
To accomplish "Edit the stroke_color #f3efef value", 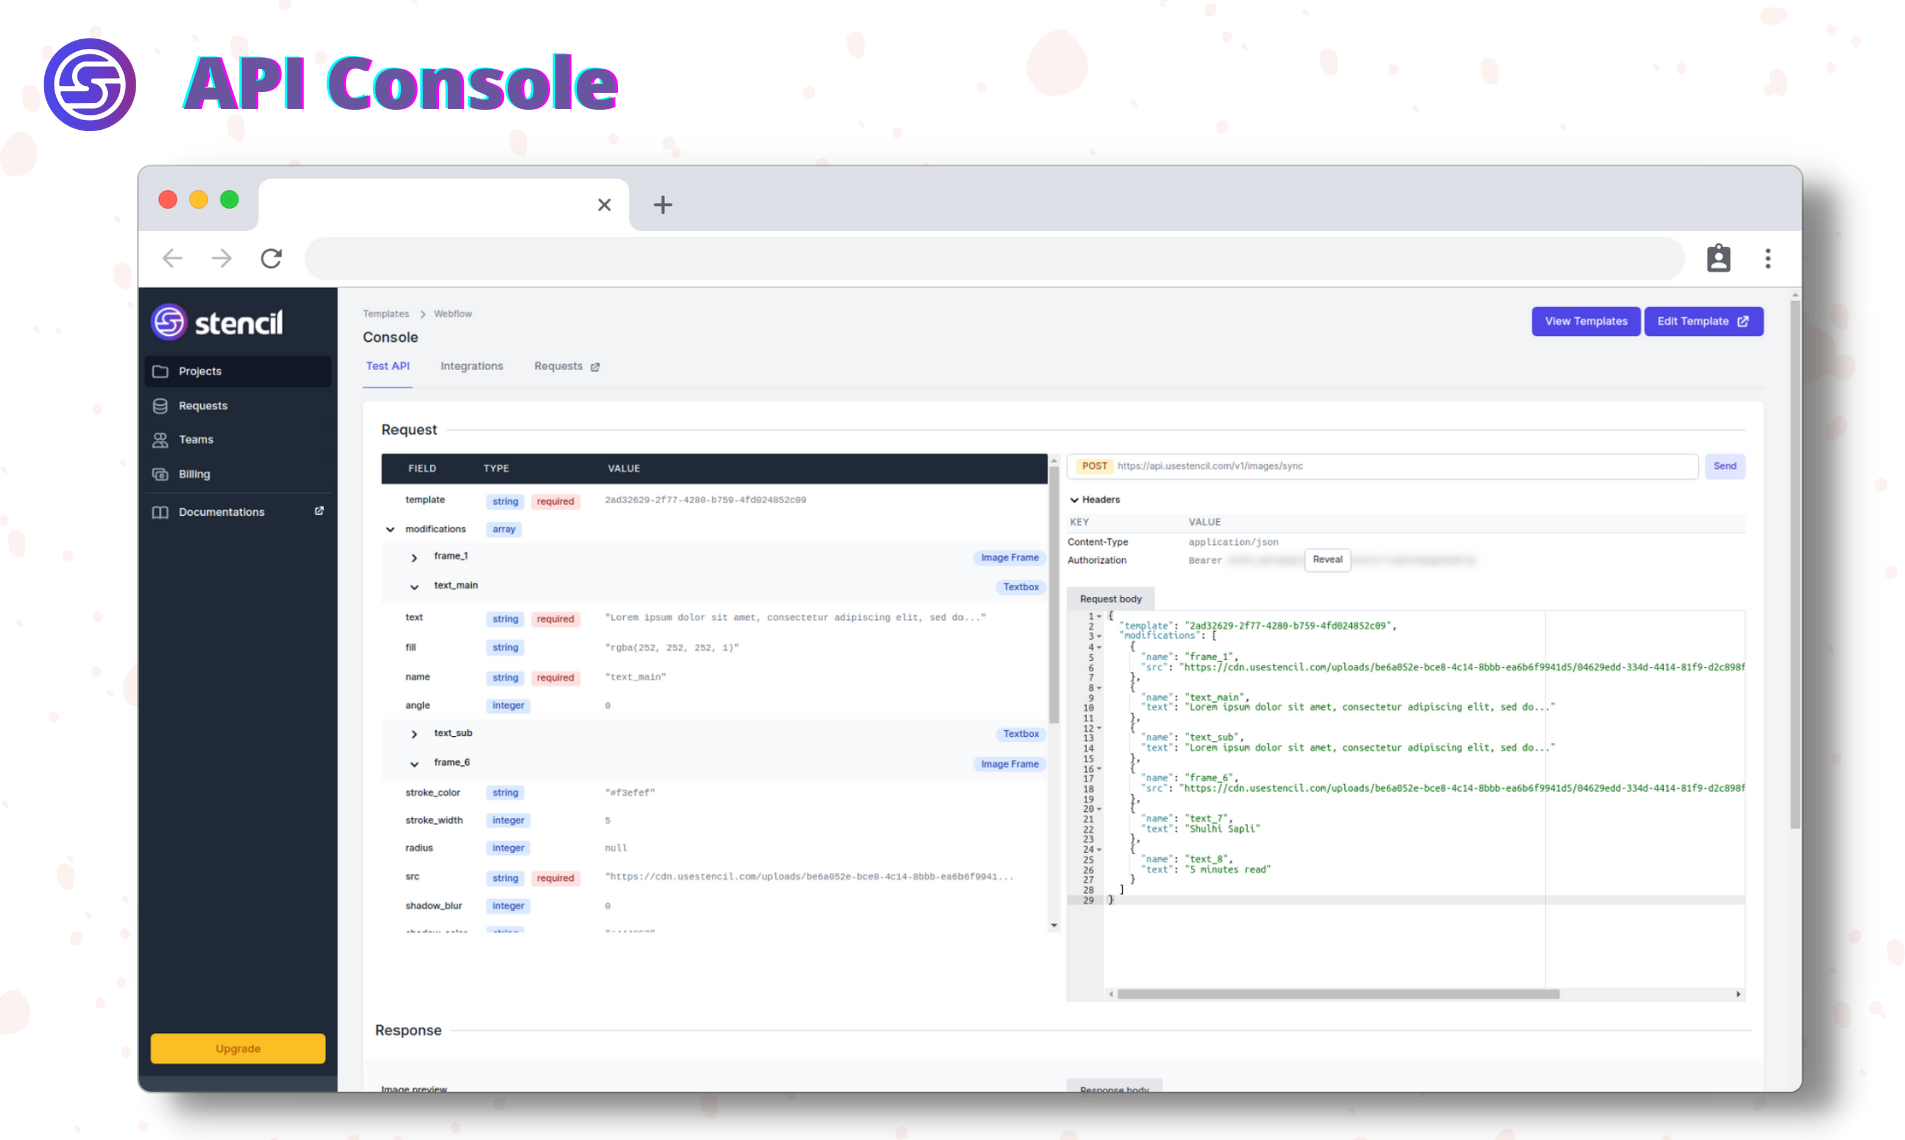I will [x=630, y=793].
